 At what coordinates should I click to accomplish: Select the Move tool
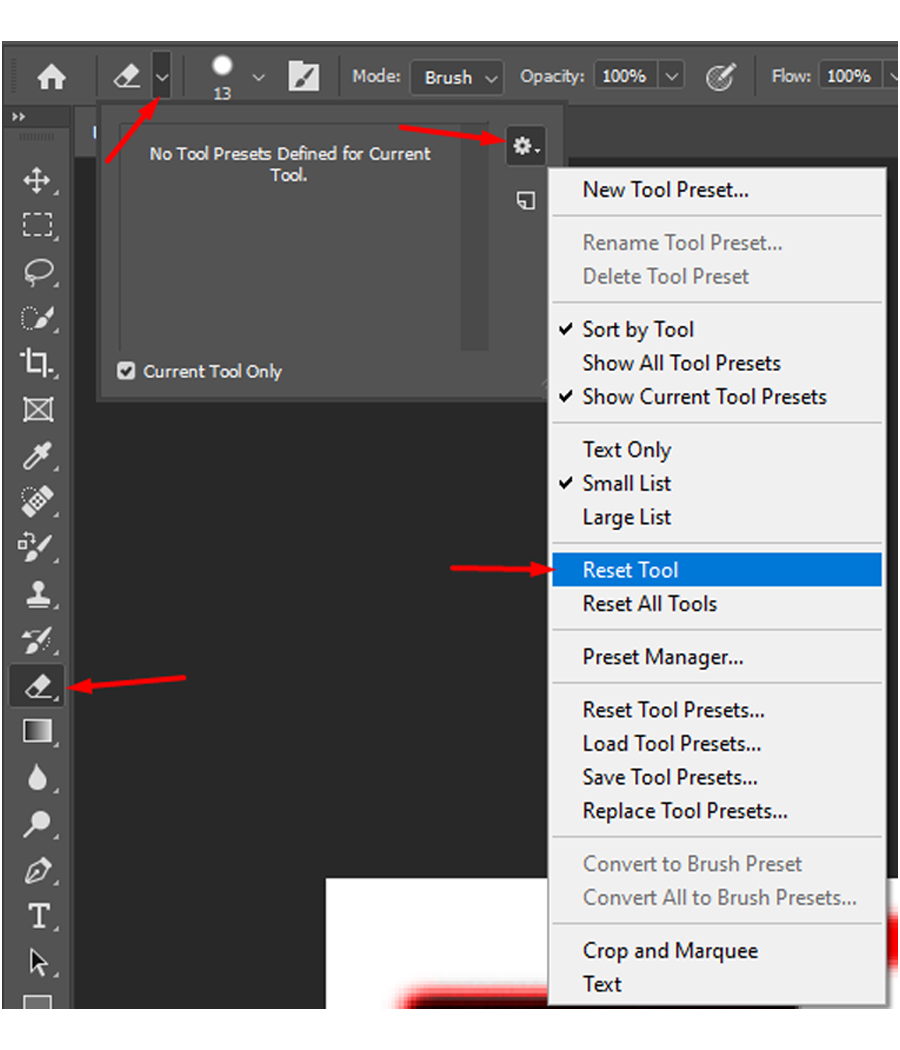(x=37, y=181)
